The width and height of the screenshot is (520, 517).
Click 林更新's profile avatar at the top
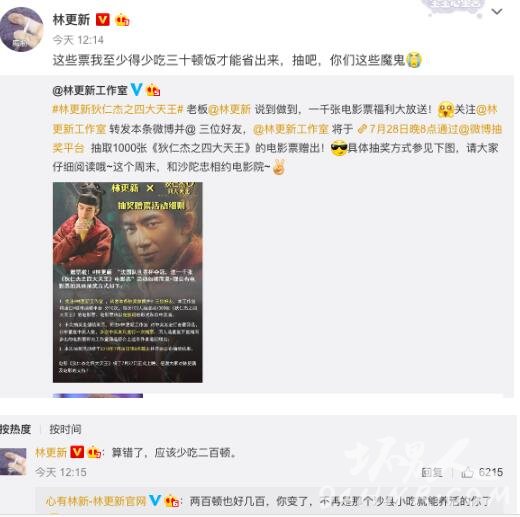[21, 30]
